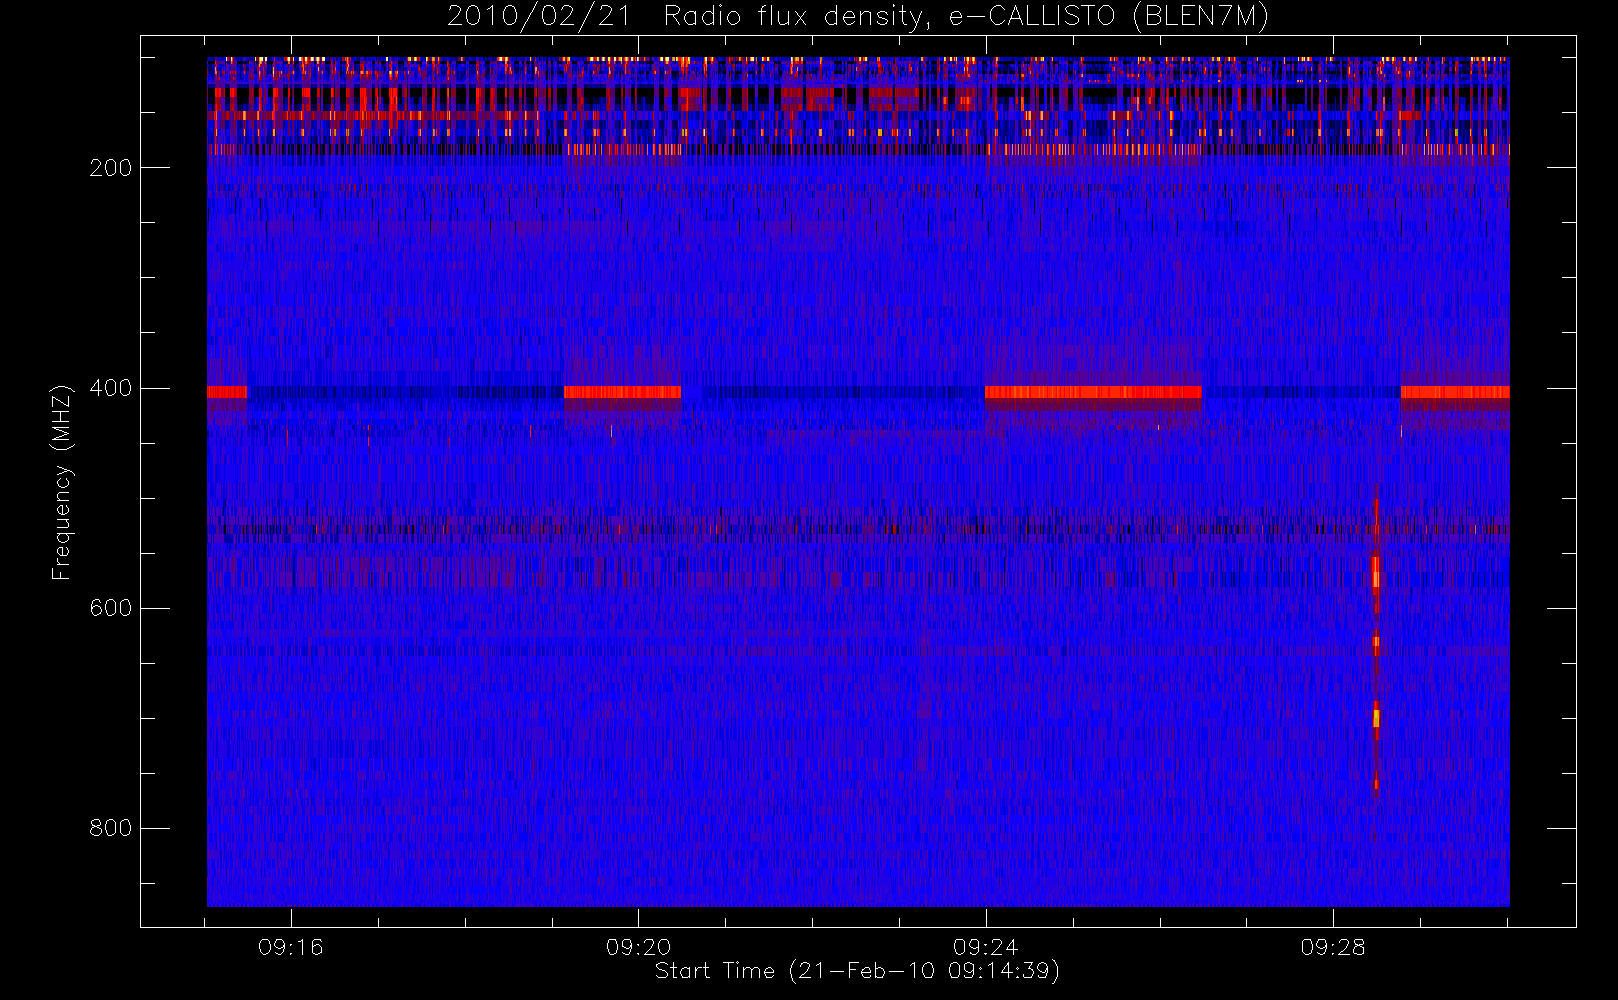
Task: Click the 400 frequency tick label
Action: 111,388
